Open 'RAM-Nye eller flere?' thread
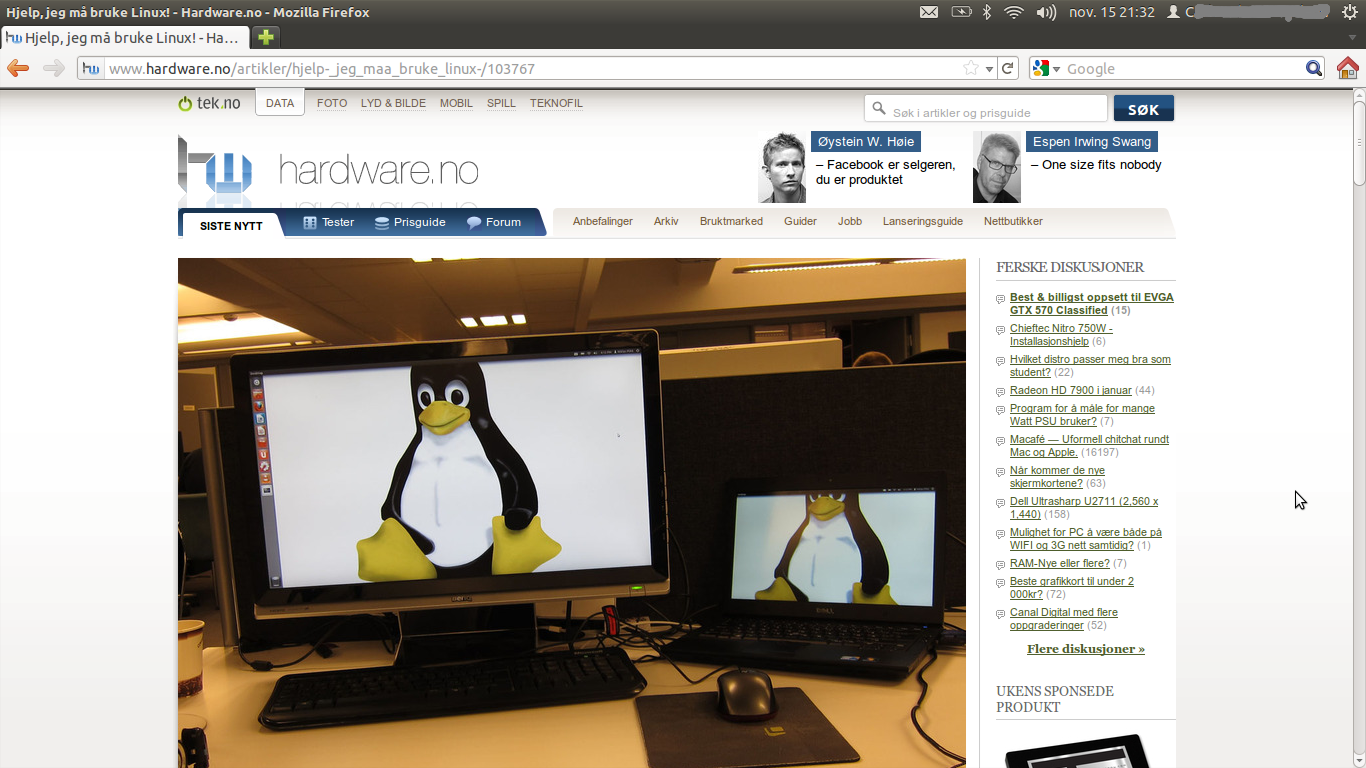1366x768 pixels. (x=1059, y=563)
